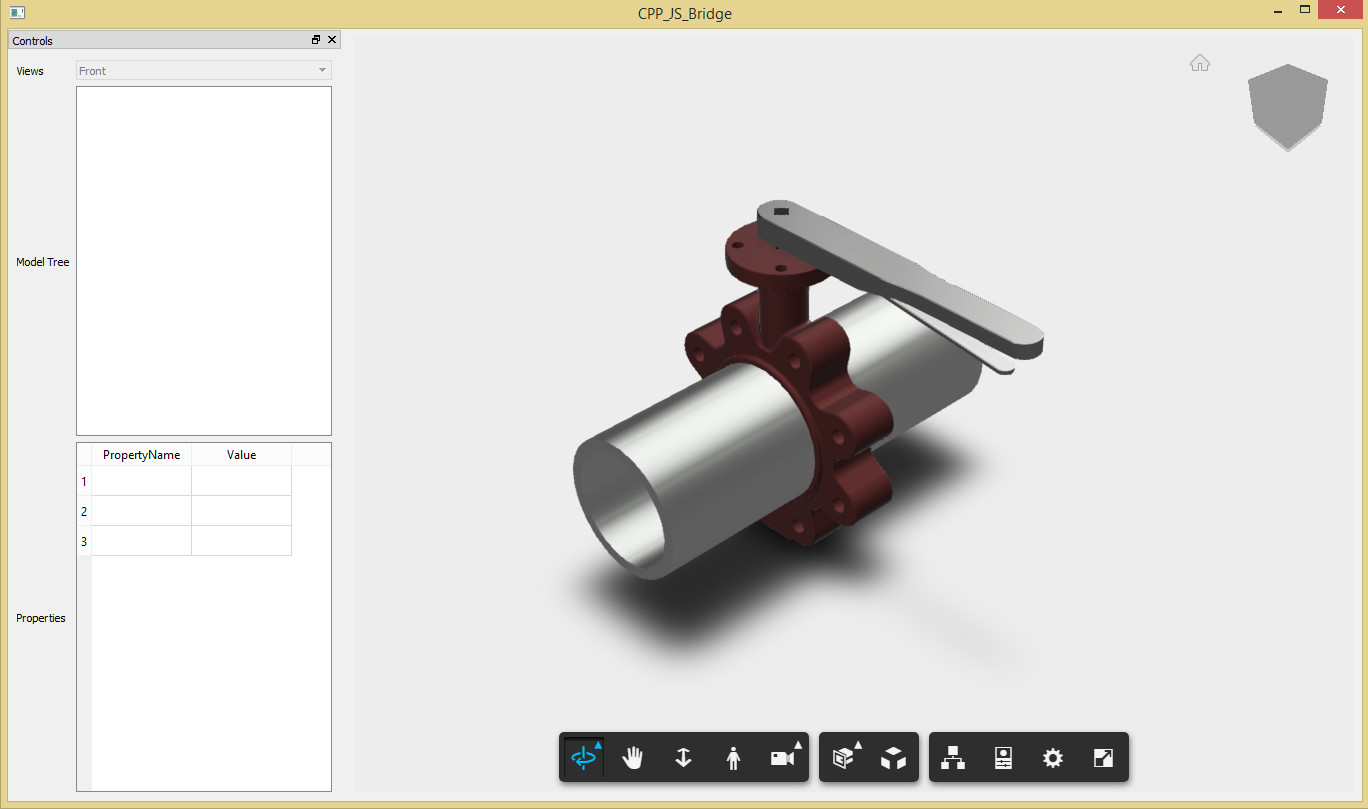Open viewer Settings gear

pos(1053,758)
